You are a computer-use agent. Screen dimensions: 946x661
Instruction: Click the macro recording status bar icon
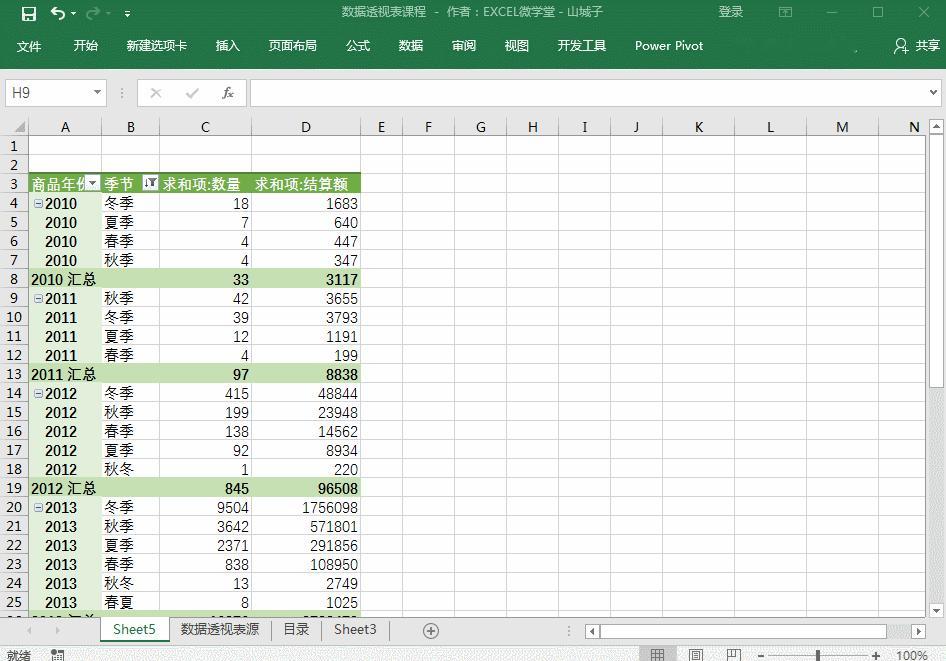tap(57, 655)
